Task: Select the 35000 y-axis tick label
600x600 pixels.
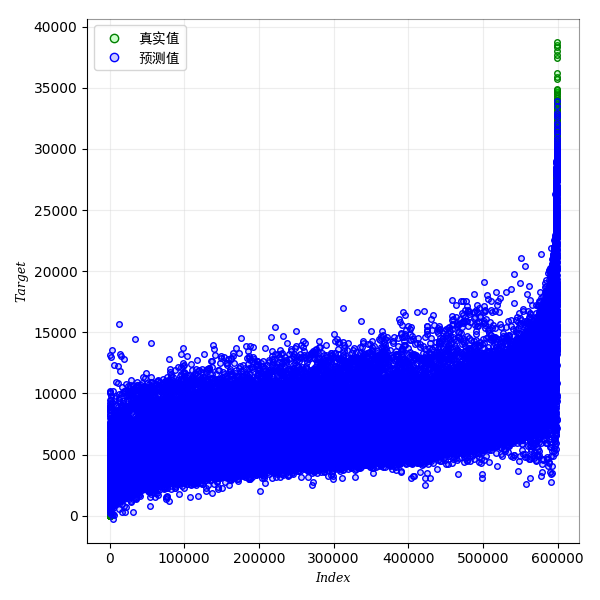Action: [57, 88]
